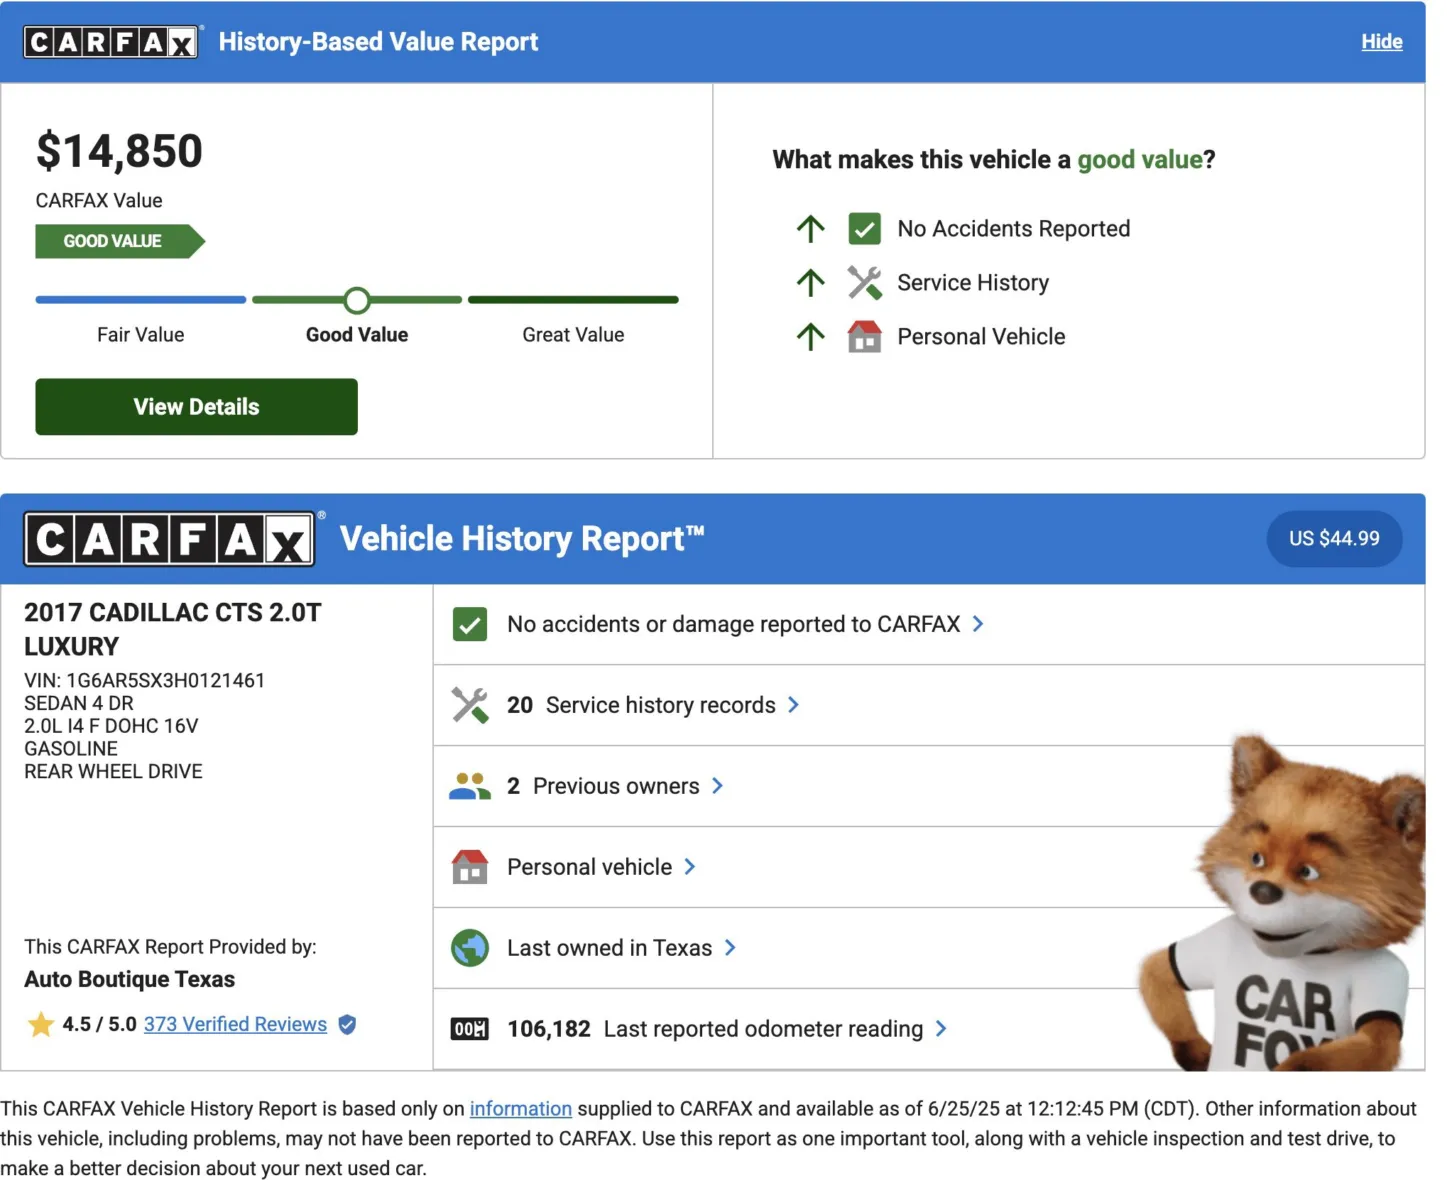Click the Fair Value label
The height and width of the screenshot is (1200, 1447).
point(141,335)
